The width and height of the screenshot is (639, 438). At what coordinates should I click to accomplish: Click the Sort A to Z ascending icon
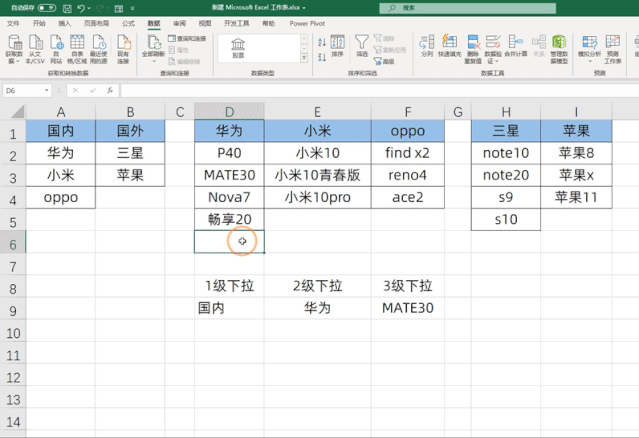coord(322,42)
